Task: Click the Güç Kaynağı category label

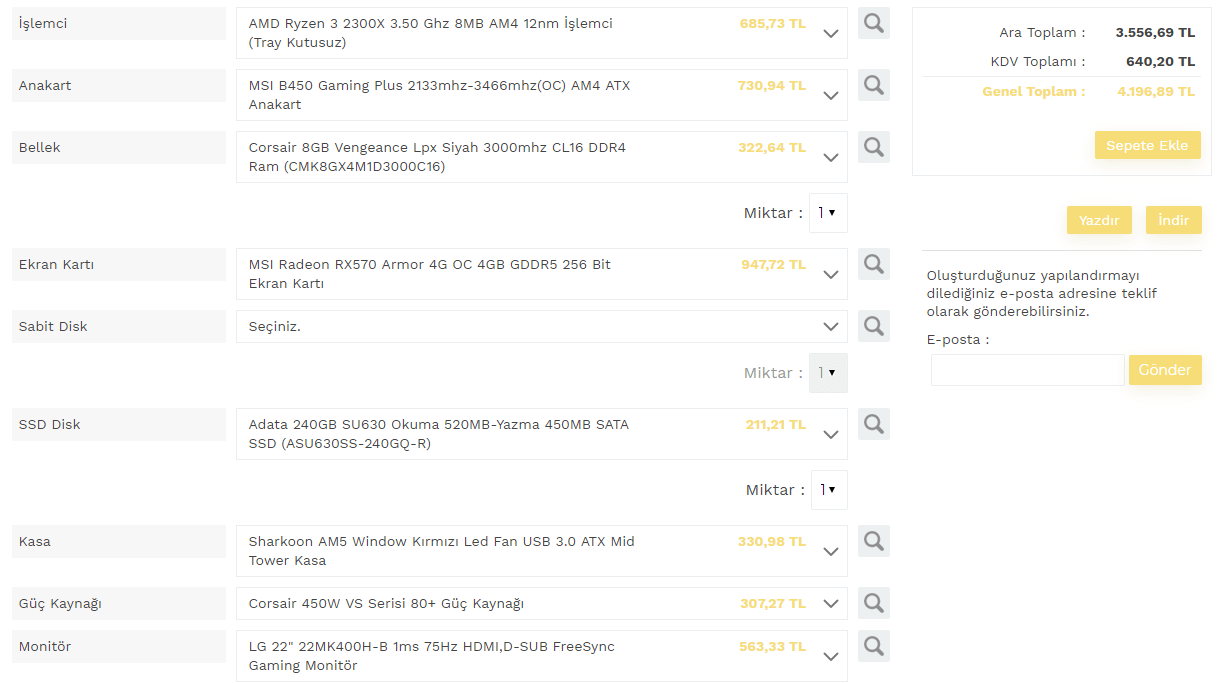Action: [119, 604]
